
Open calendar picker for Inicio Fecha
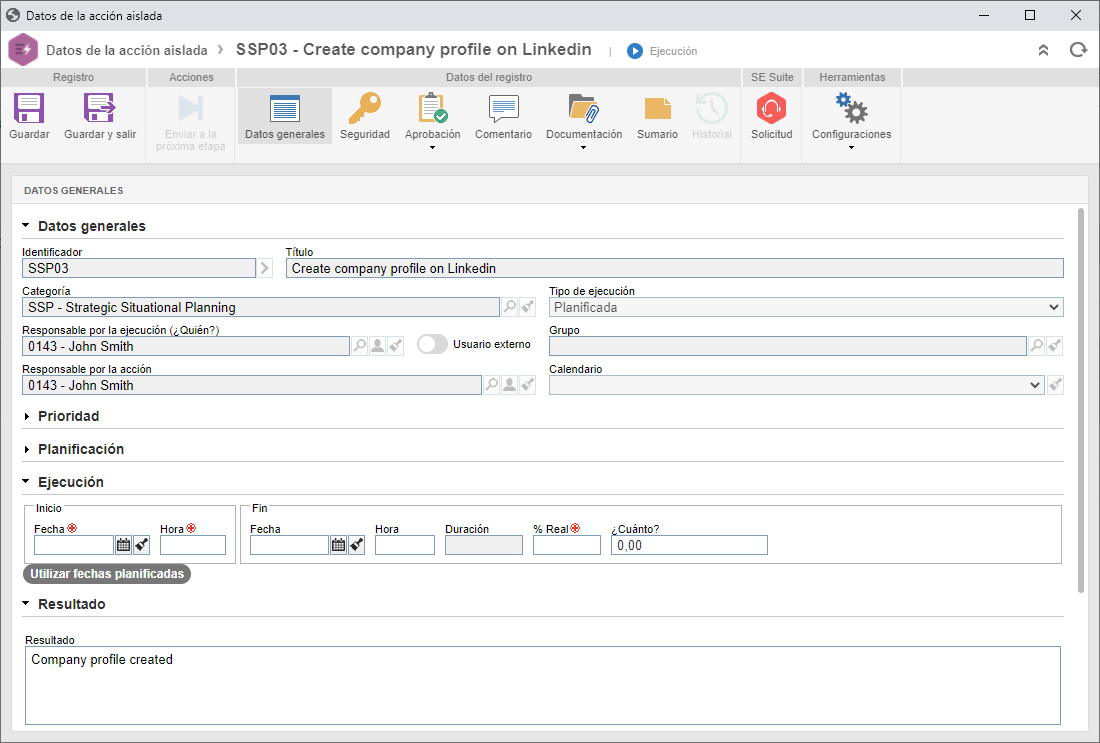pos(123,545)
